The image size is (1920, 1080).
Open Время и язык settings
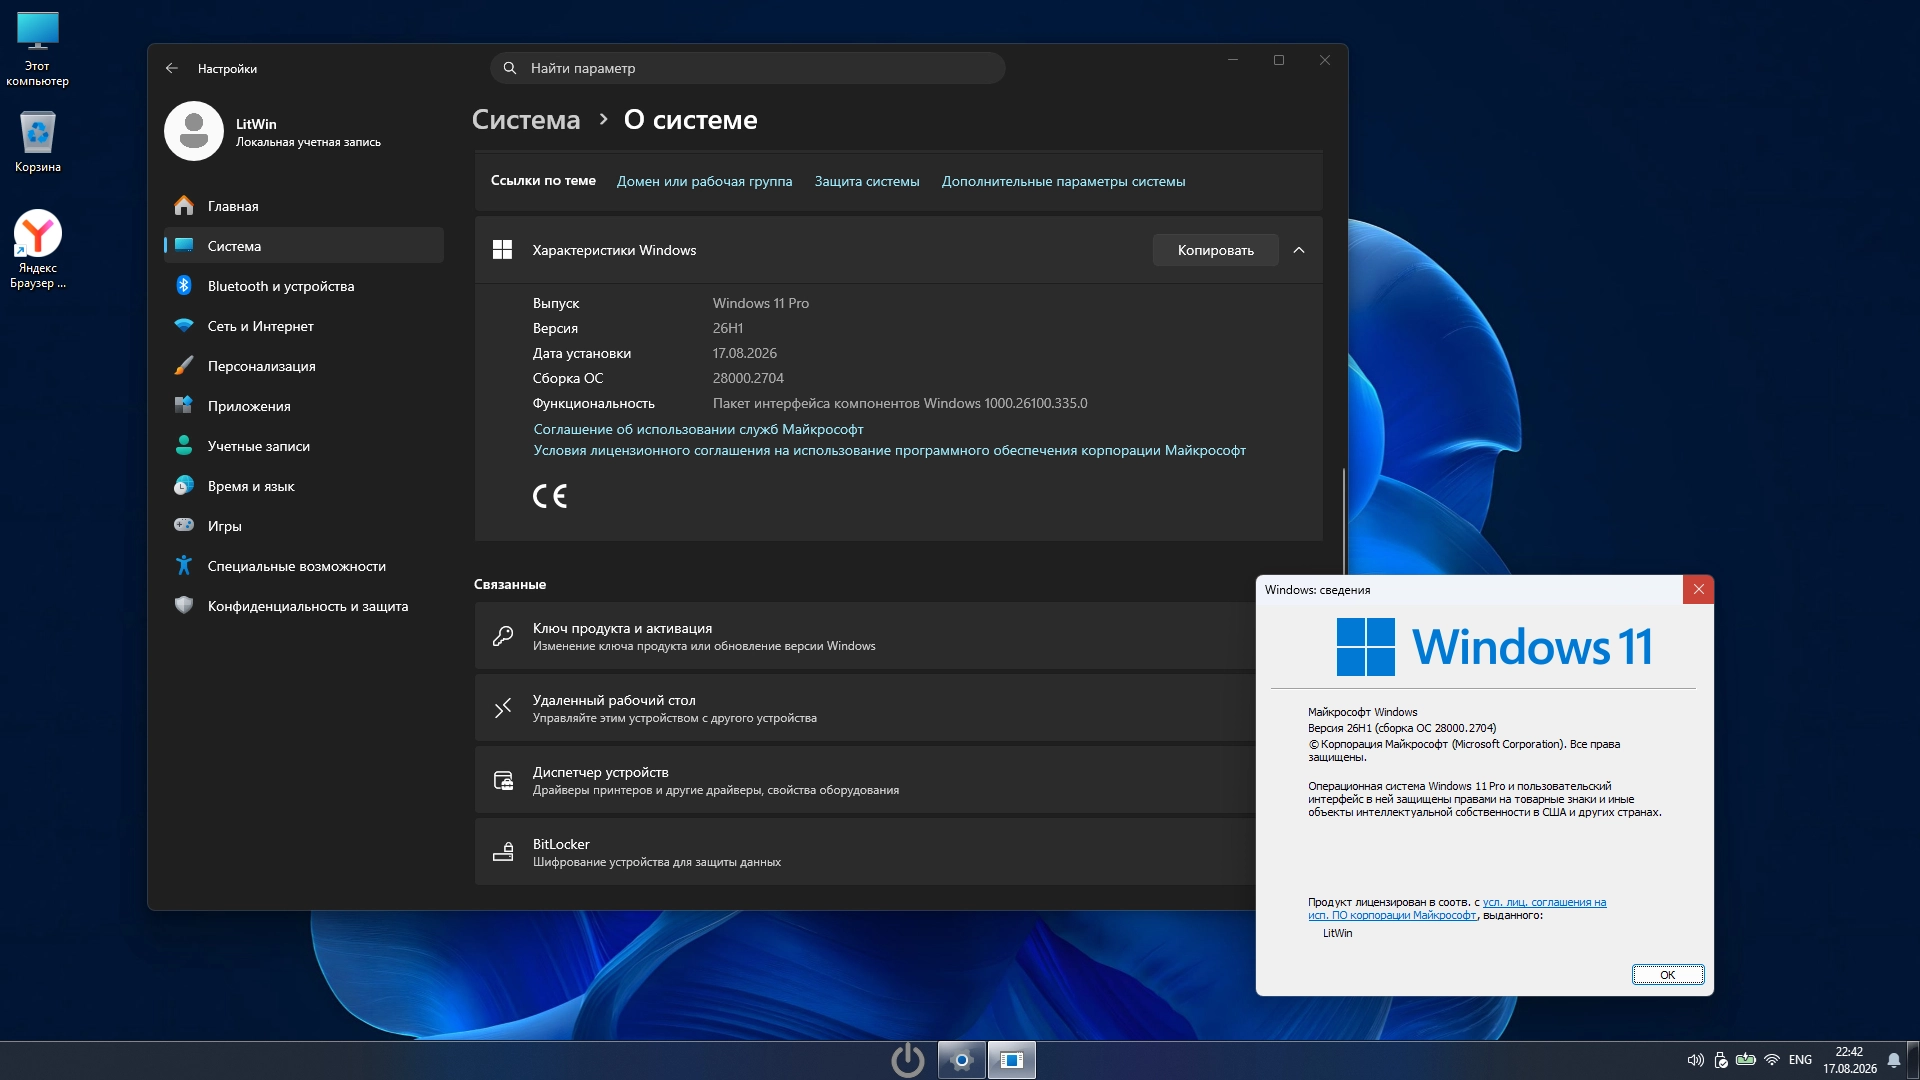[304, 486]
